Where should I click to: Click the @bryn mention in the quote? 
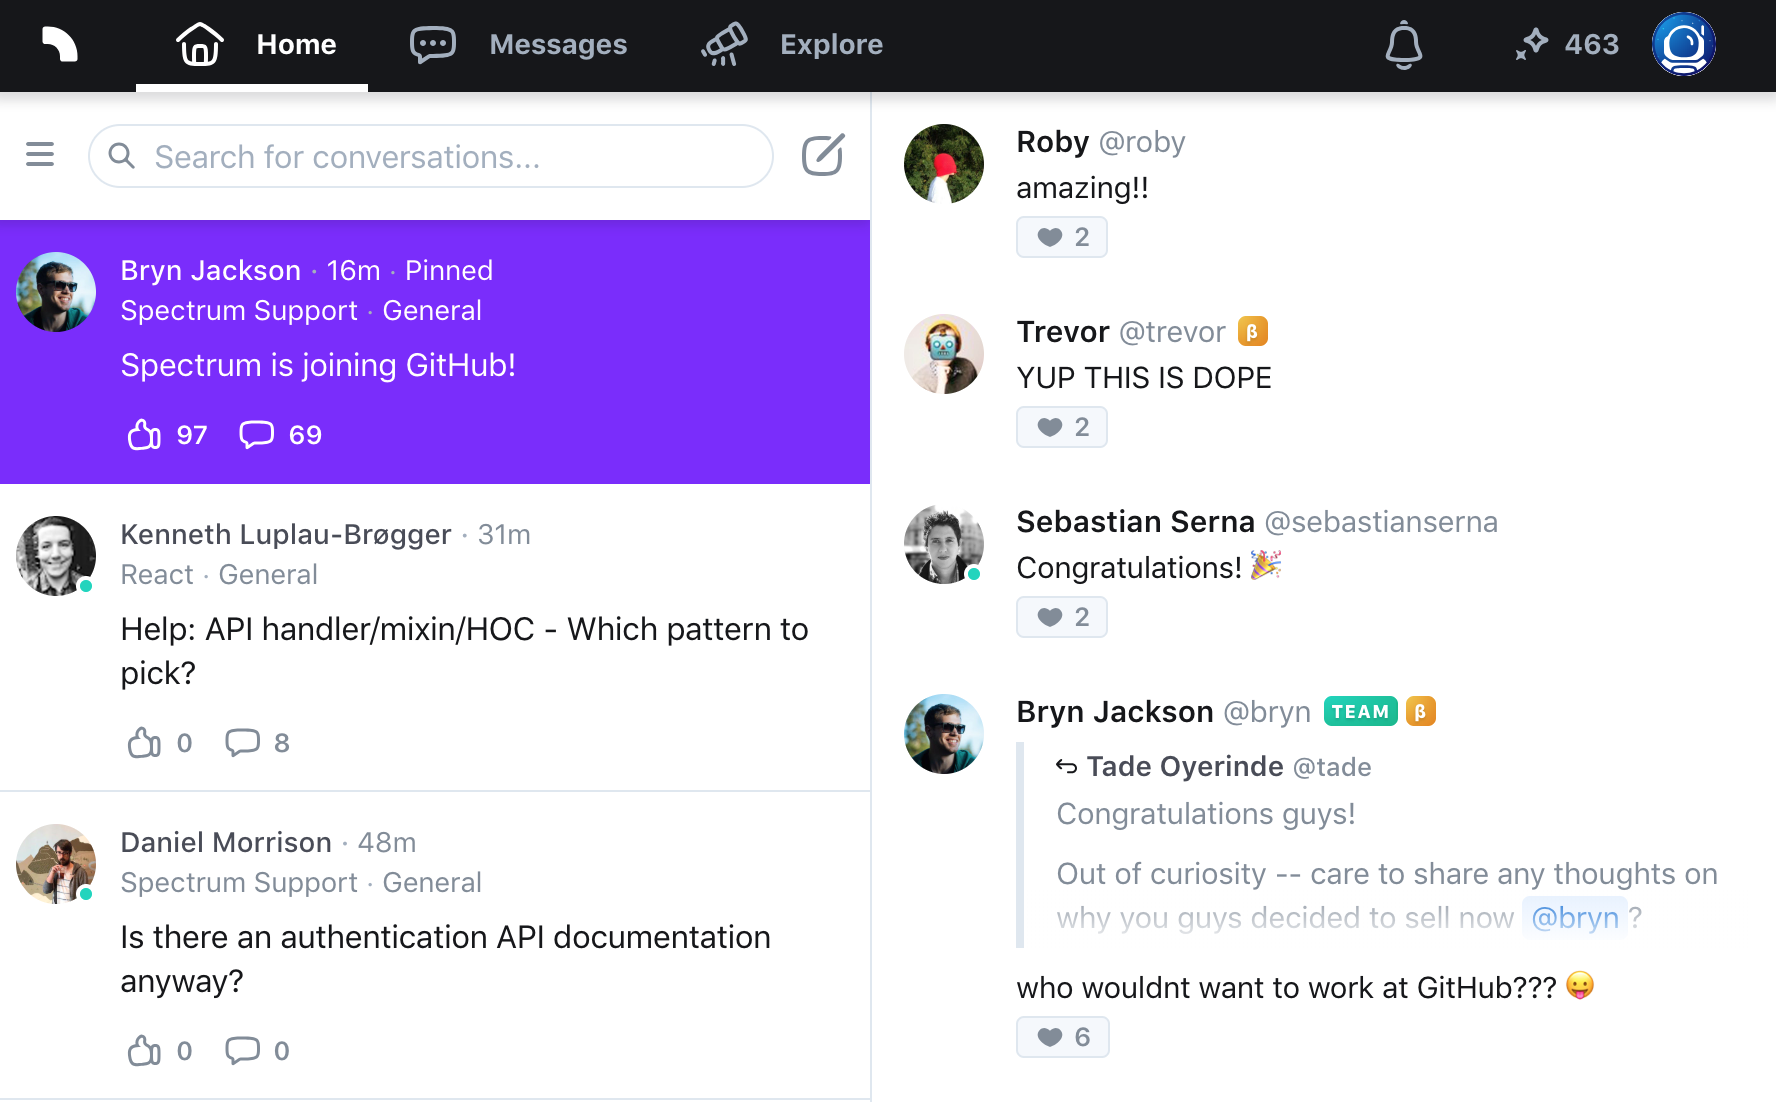coord(1575,918)
